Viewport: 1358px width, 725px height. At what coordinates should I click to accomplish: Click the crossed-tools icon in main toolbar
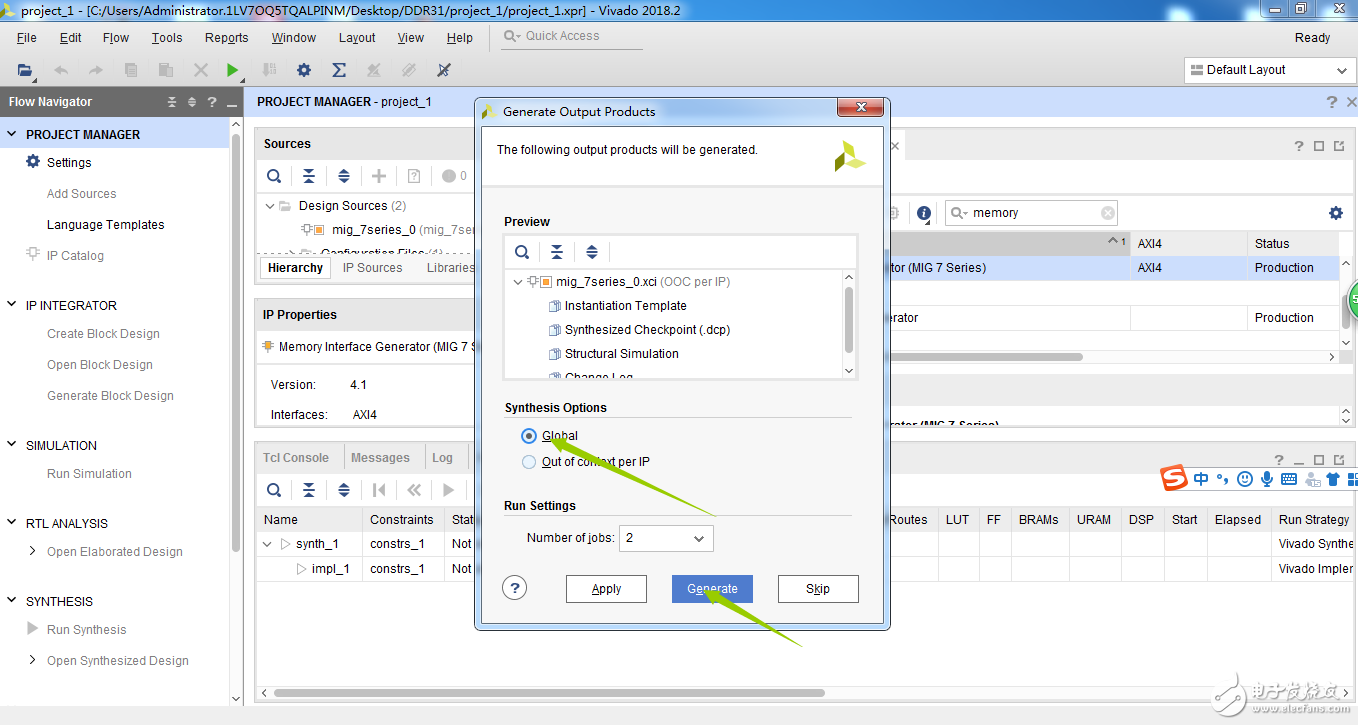click(444, 70)
